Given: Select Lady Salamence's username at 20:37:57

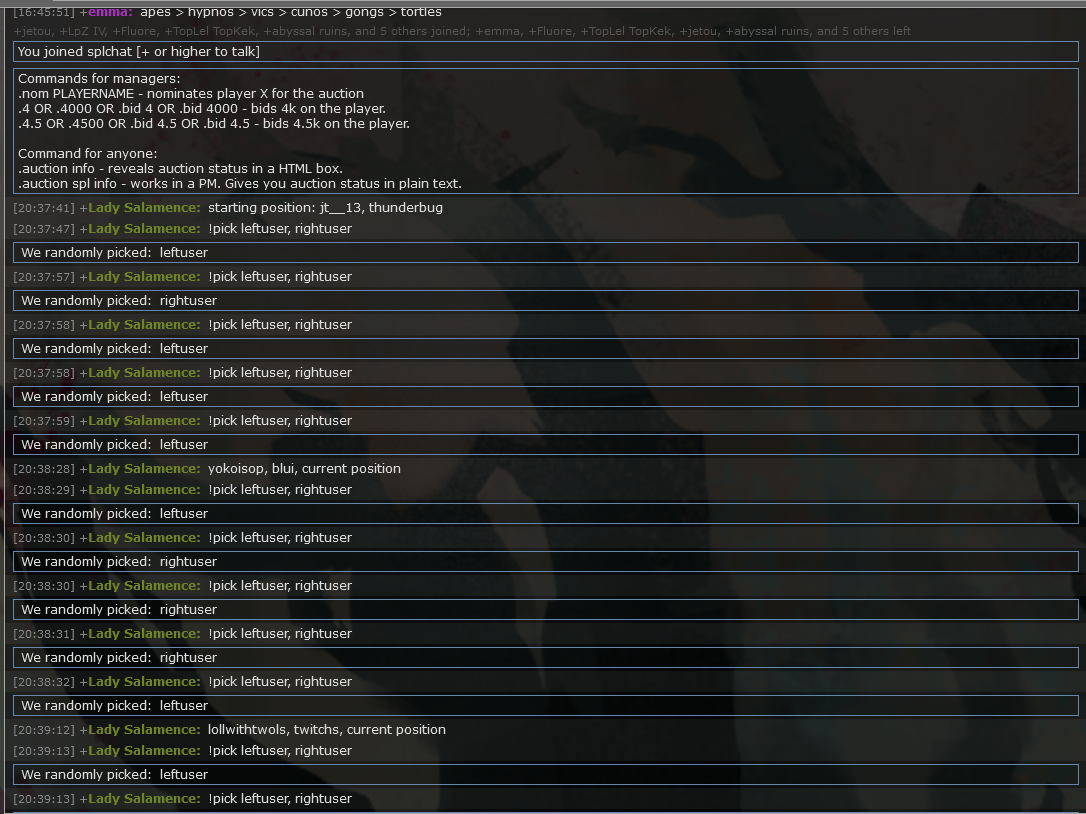Looking at the screenshot, I should tap(143, 276).
